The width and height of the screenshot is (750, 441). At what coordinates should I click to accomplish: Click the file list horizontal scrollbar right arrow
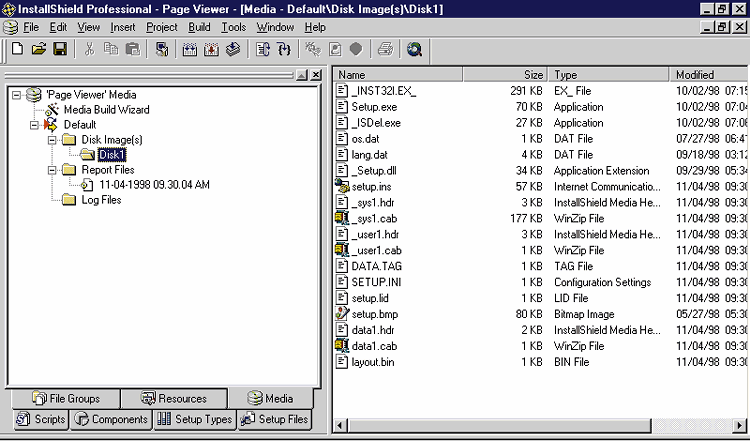tap(740, 425)
